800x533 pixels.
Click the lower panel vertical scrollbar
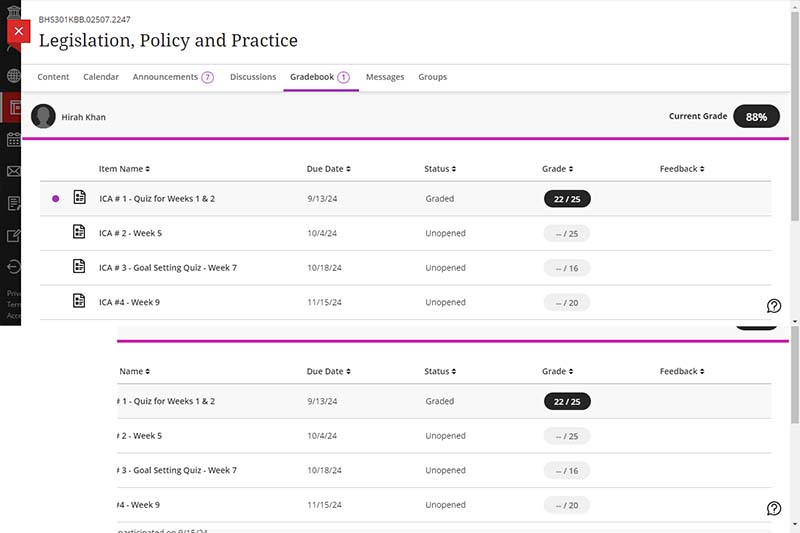[795, 376]
